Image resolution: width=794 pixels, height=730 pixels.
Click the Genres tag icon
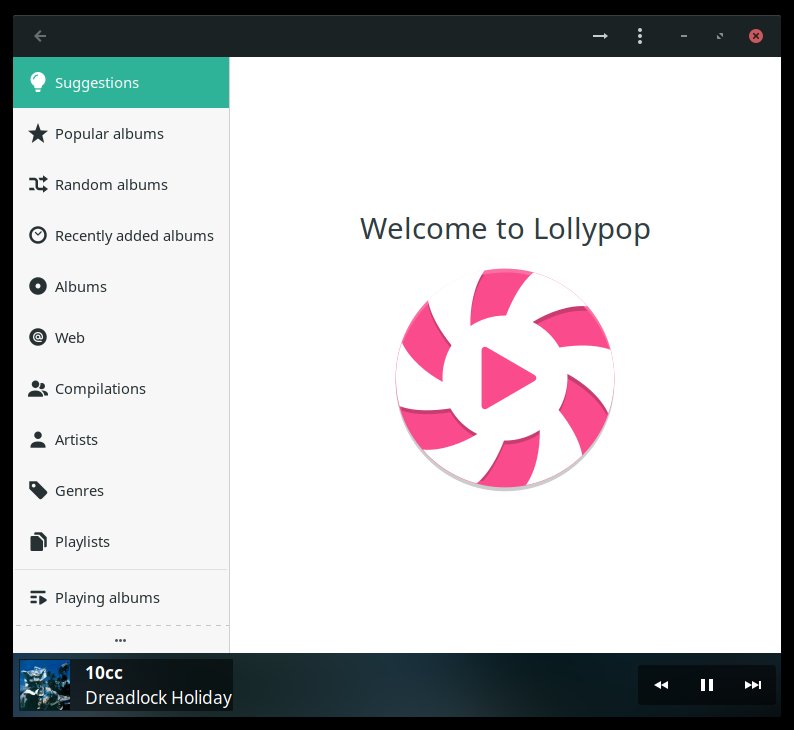tap(38, 491)
